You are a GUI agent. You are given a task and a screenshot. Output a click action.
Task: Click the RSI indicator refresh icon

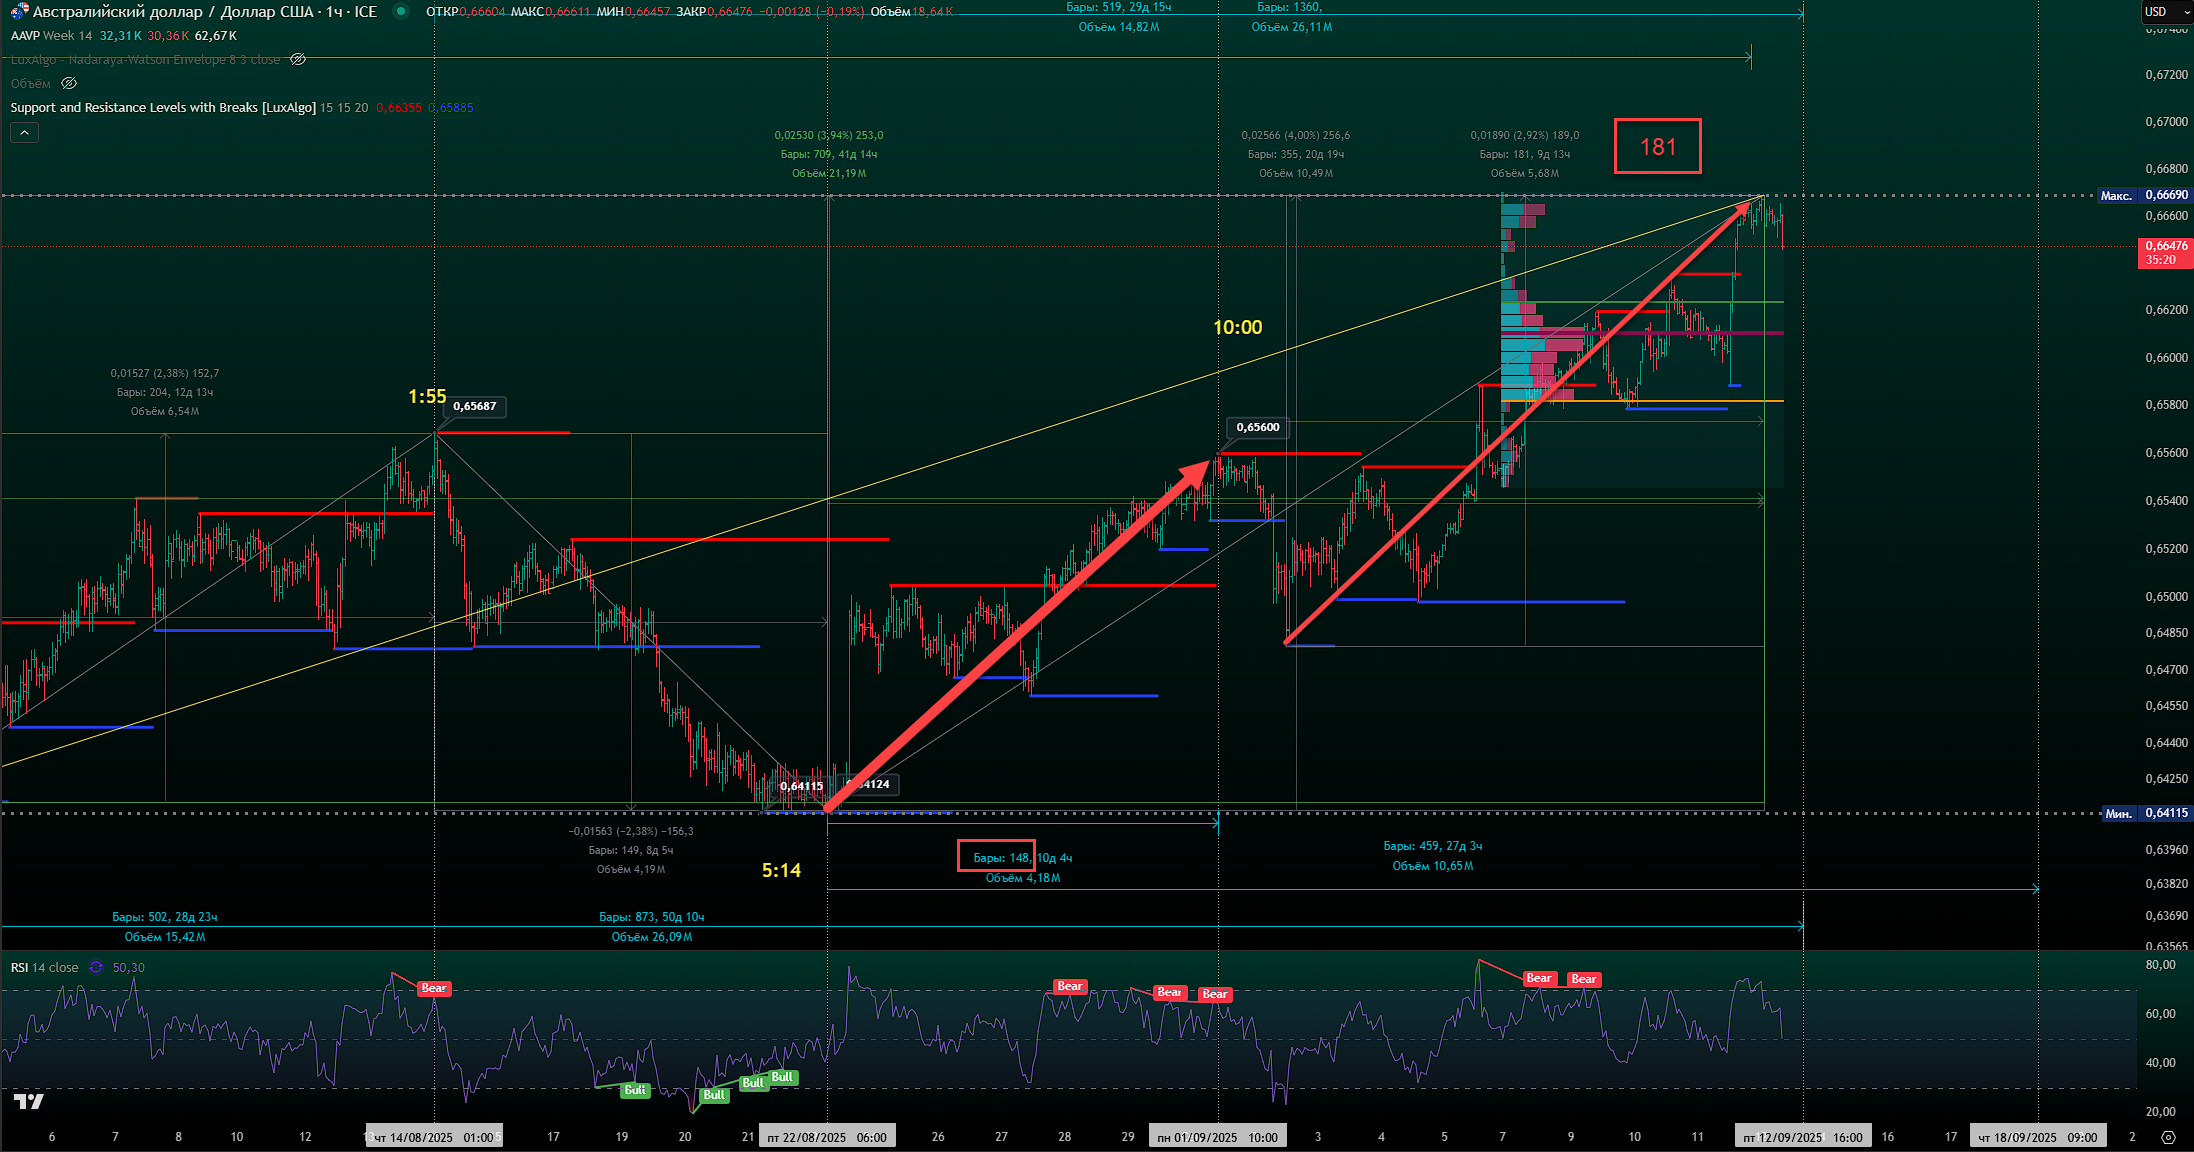[96, 968]
